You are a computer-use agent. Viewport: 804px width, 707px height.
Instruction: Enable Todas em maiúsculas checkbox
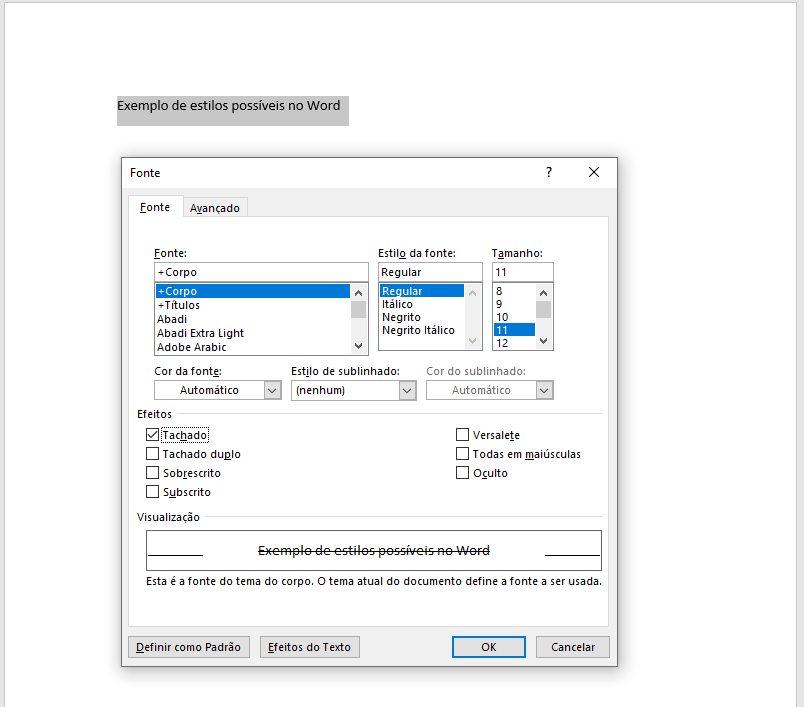pos(462,454)
